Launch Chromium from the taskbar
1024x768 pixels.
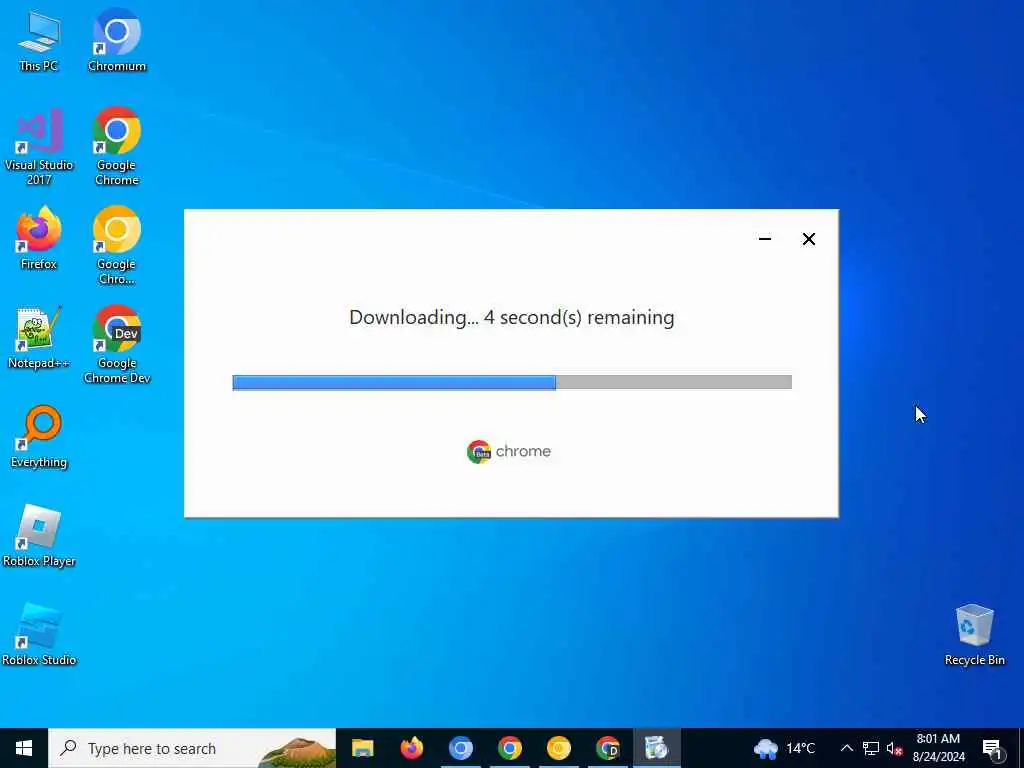[460, 748]
